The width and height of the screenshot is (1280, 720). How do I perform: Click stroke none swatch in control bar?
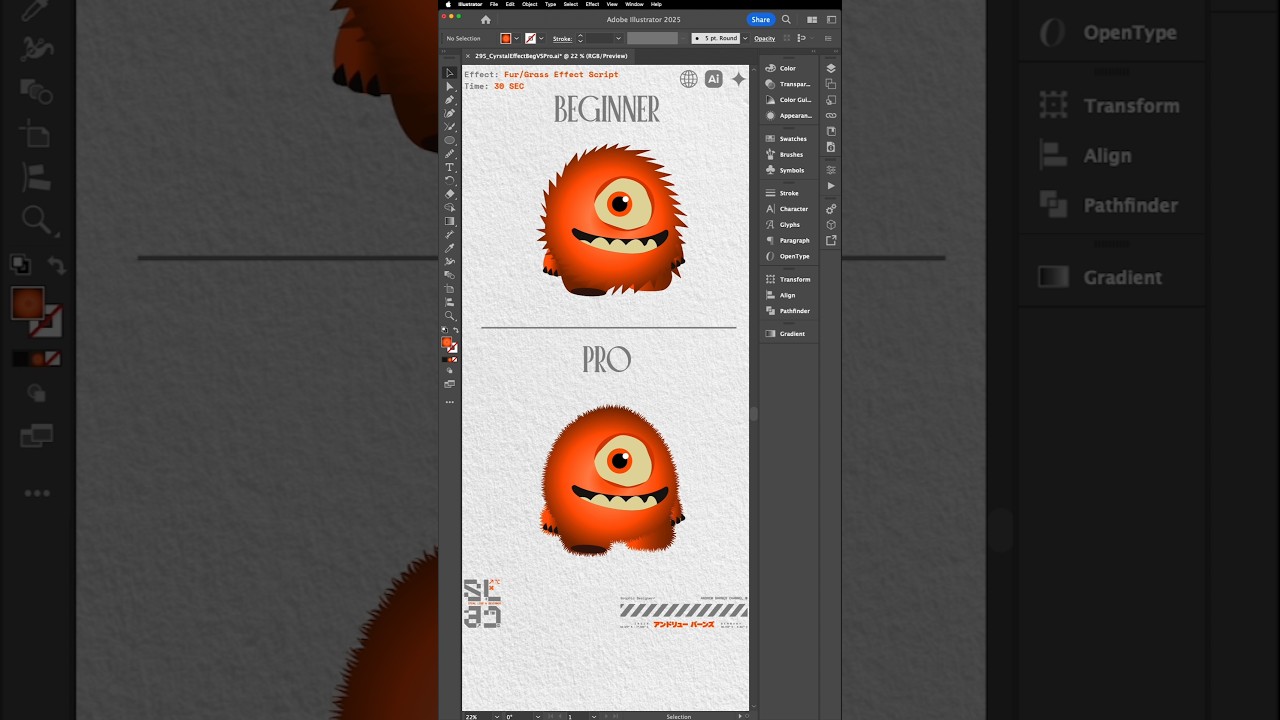tap(531, 38)
